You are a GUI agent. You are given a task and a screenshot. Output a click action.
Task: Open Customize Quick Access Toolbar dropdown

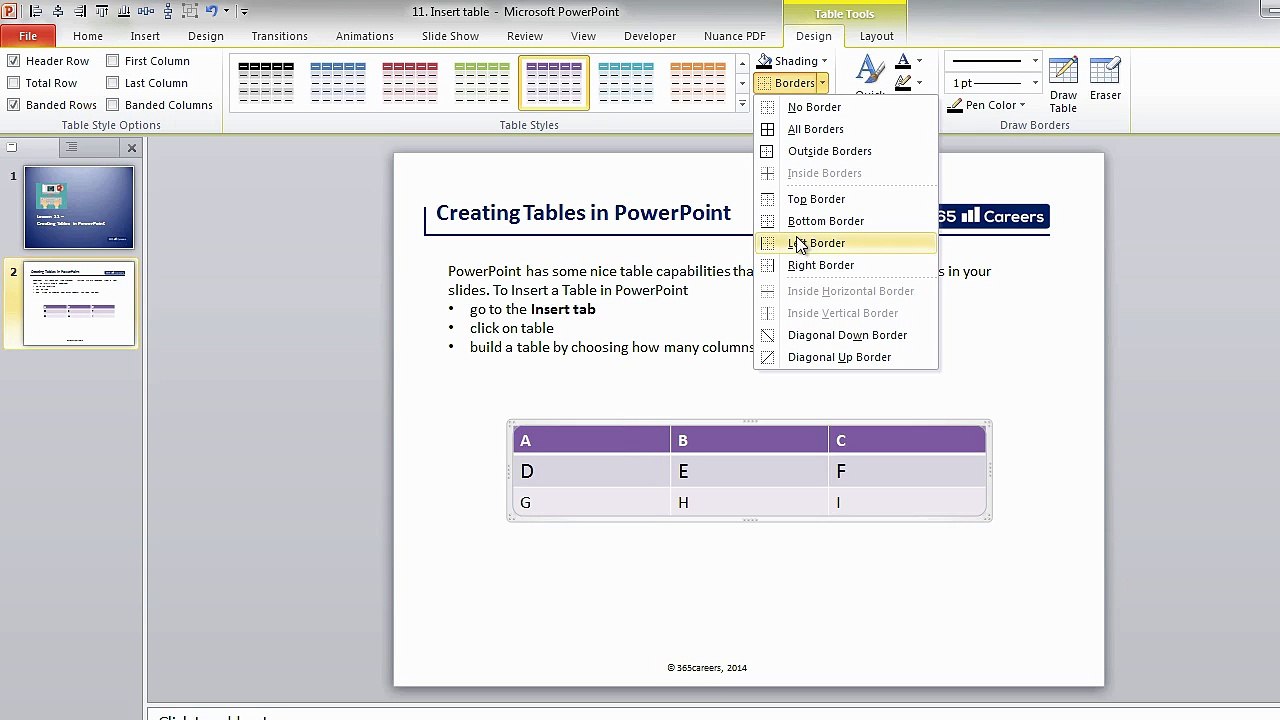click(244, 12)
